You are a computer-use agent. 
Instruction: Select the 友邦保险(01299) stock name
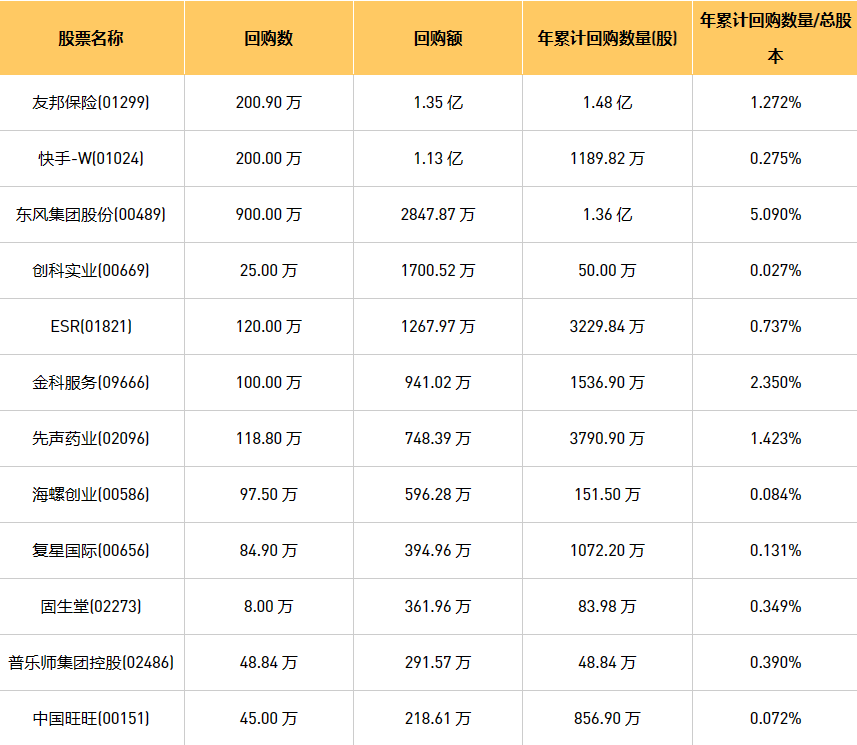click(x=91, y=103)
